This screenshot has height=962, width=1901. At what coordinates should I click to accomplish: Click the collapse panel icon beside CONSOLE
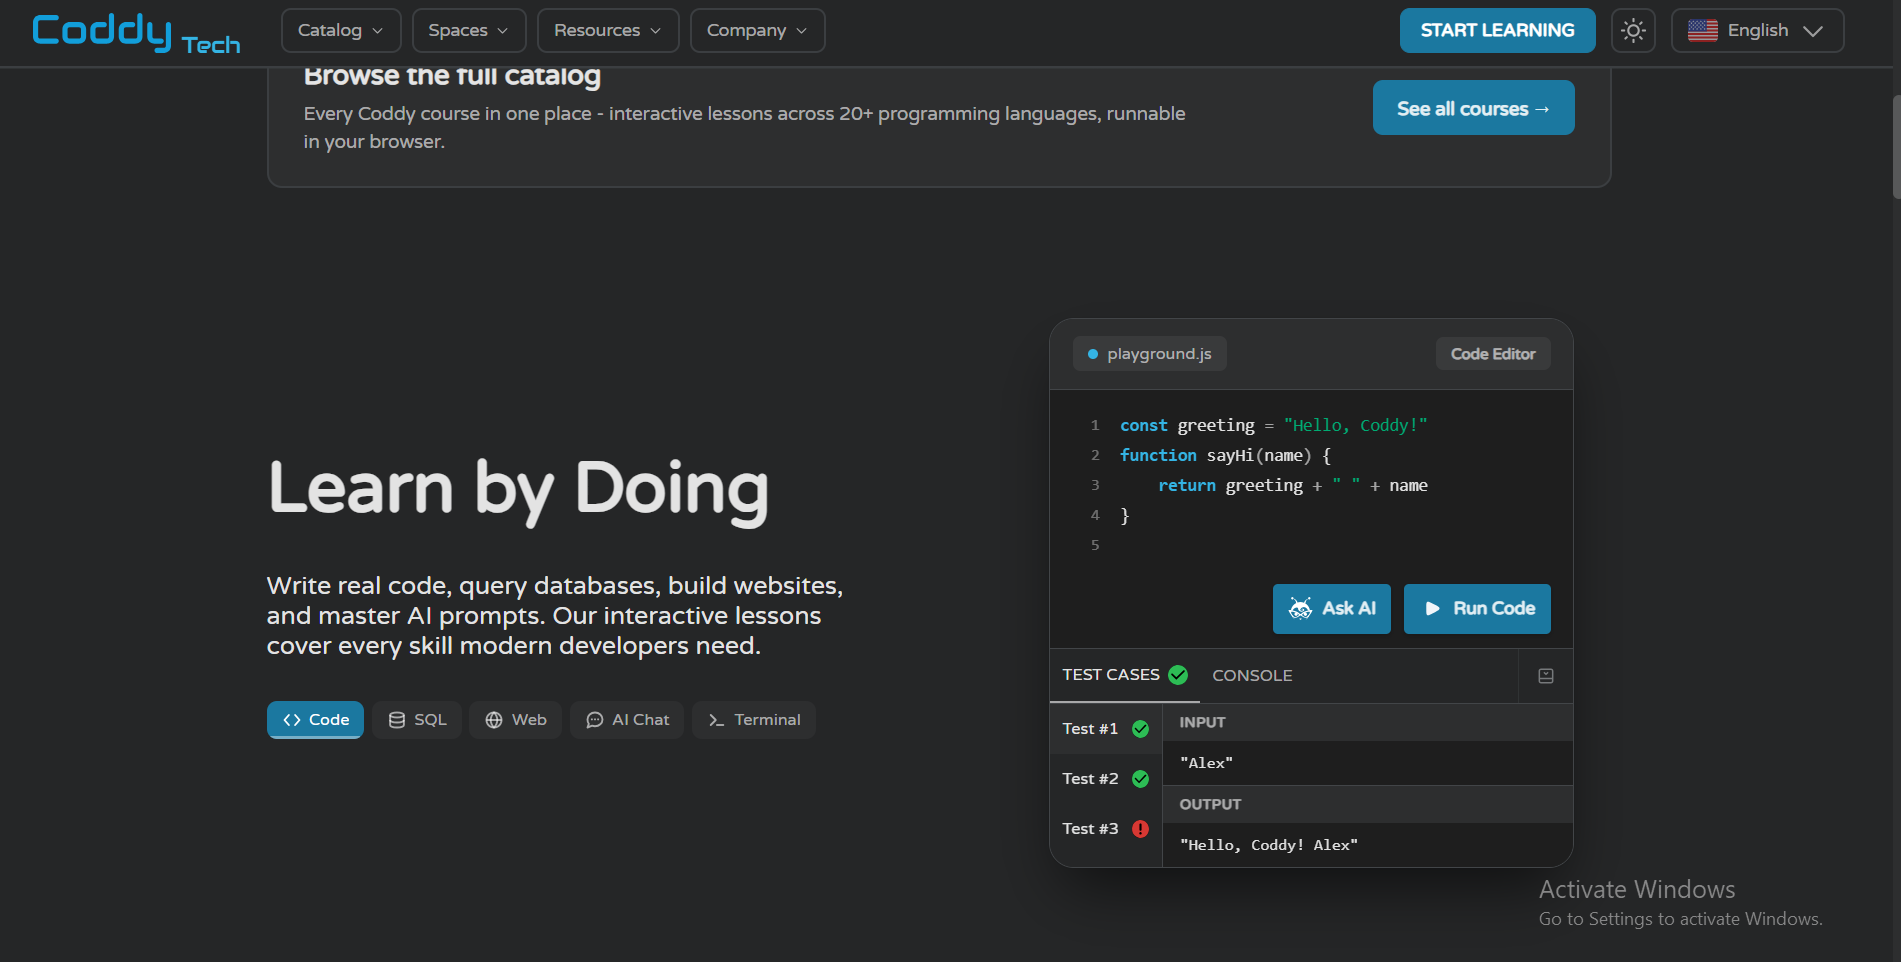(1545, 676)
